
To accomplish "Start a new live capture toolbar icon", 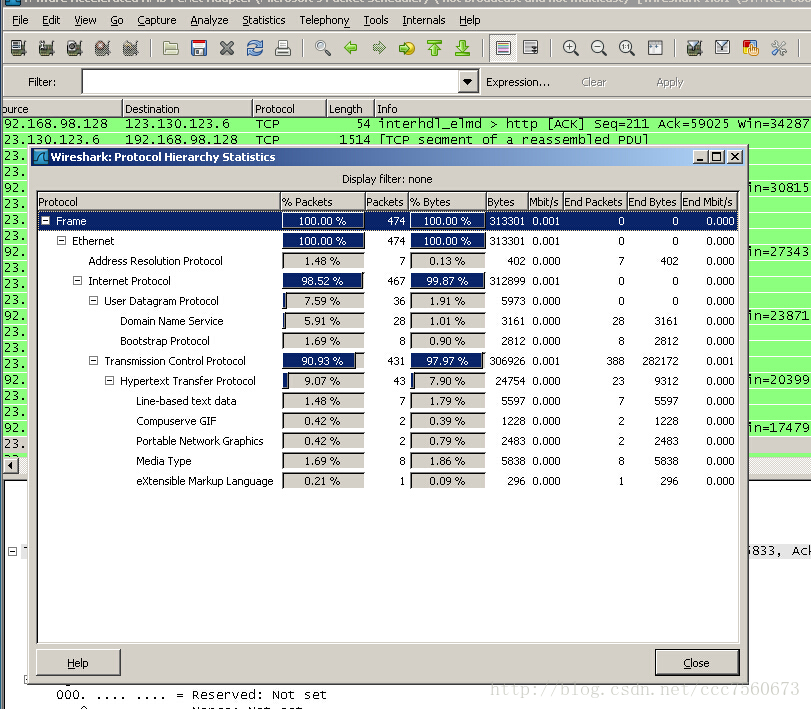I will [74, 48].
